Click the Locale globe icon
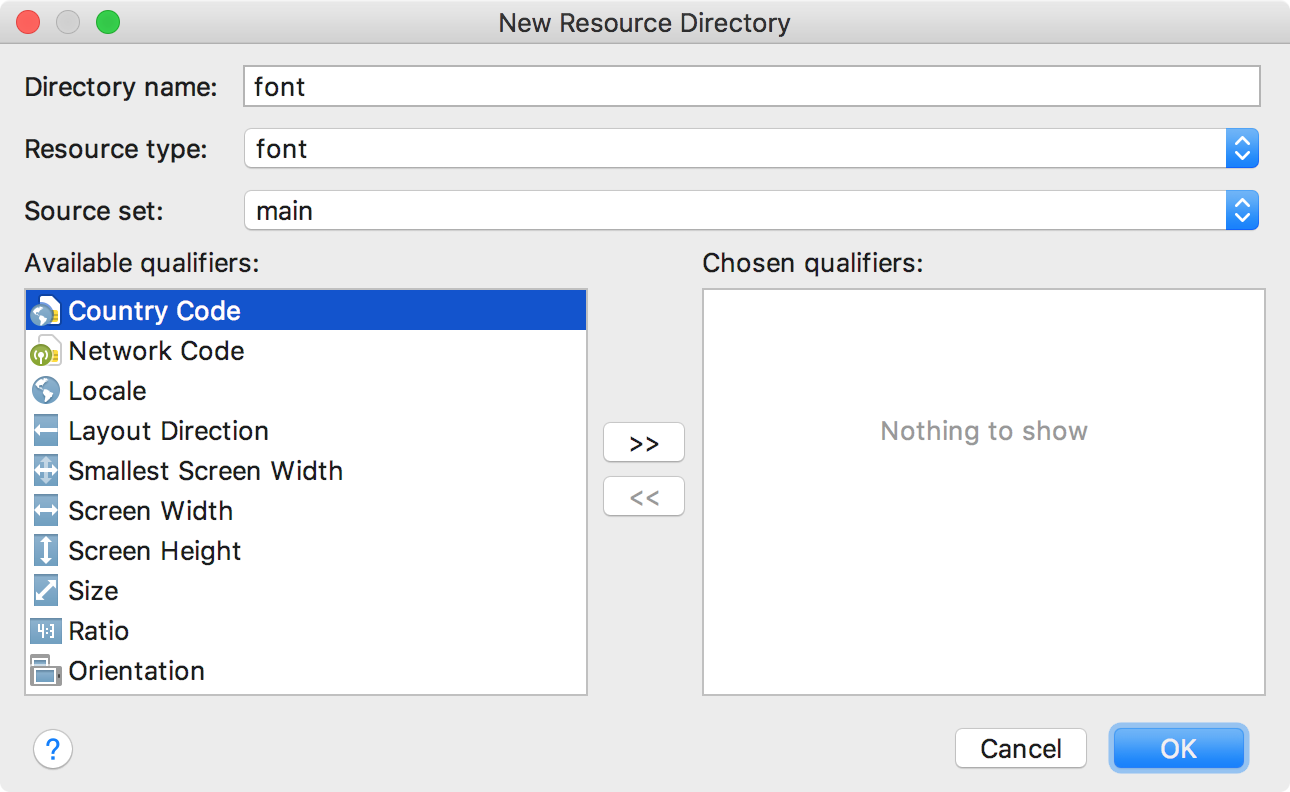 [x=45, y=390]
